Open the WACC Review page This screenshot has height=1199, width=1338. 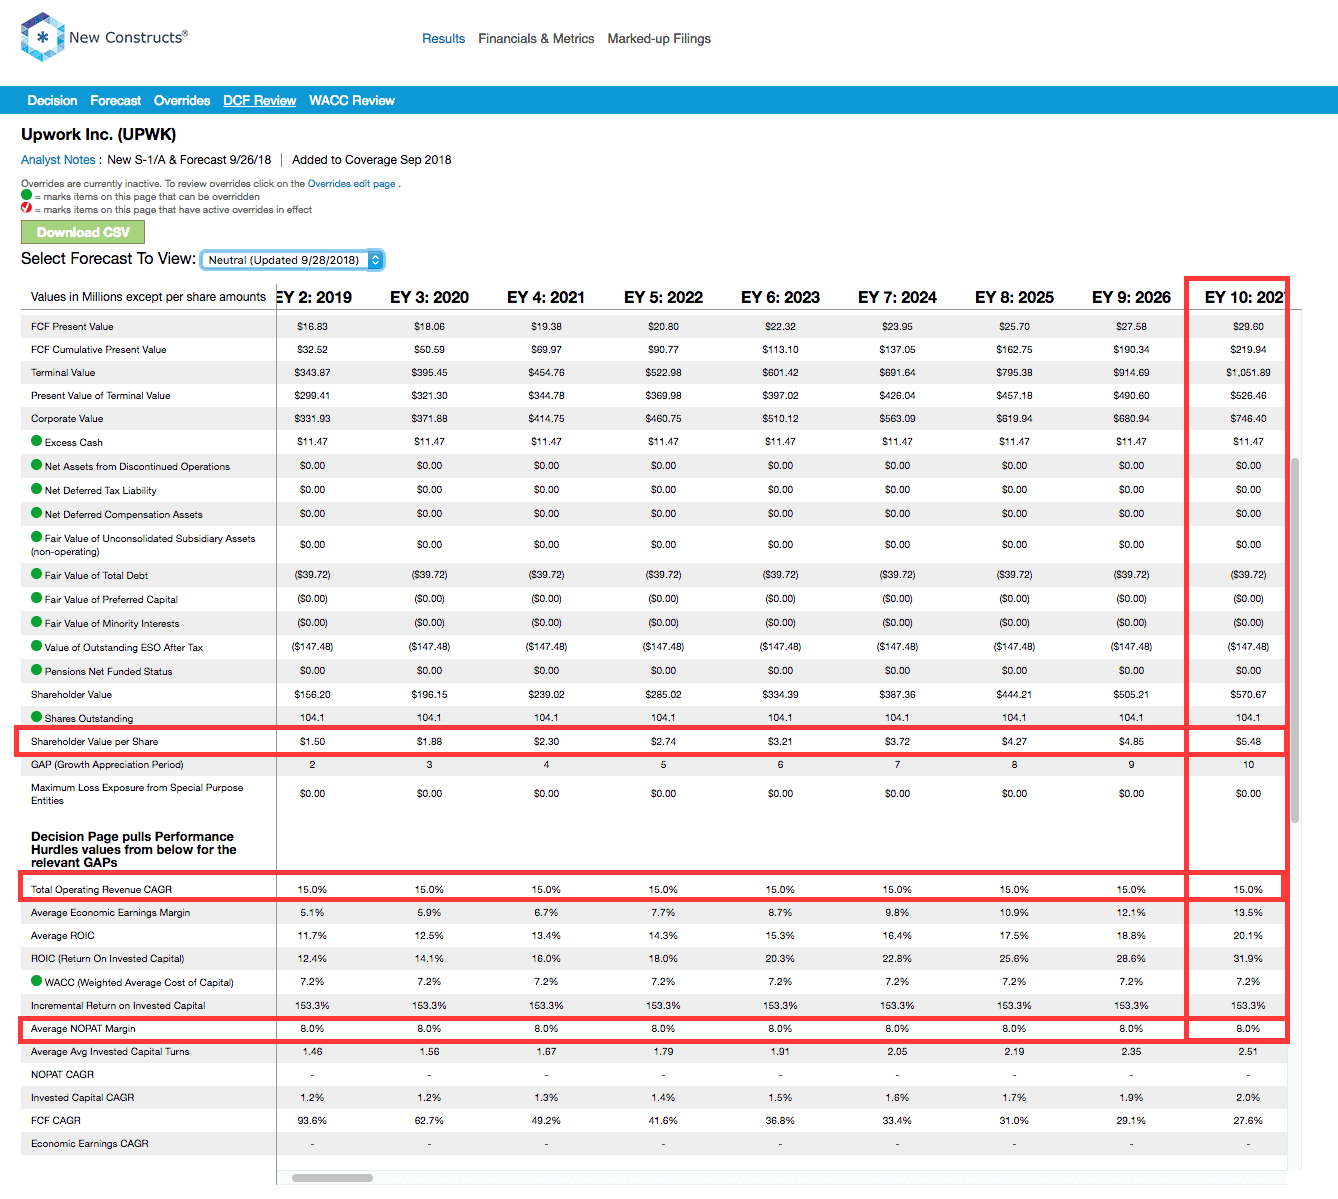tap(352, 101)
